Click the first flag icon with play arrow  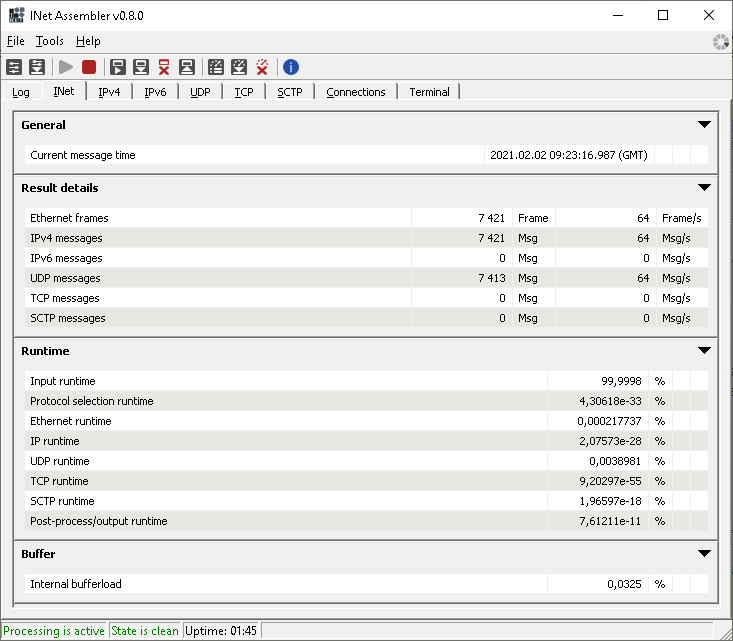point(118,67)
